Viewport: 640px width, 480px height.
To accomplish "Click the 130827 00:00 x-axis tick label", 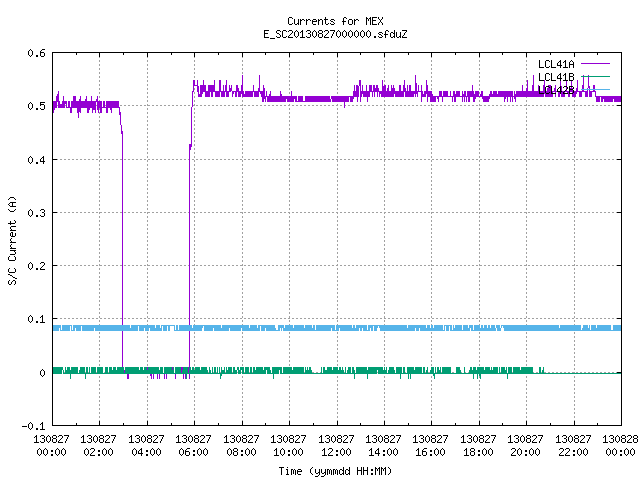I will (51, 446).
